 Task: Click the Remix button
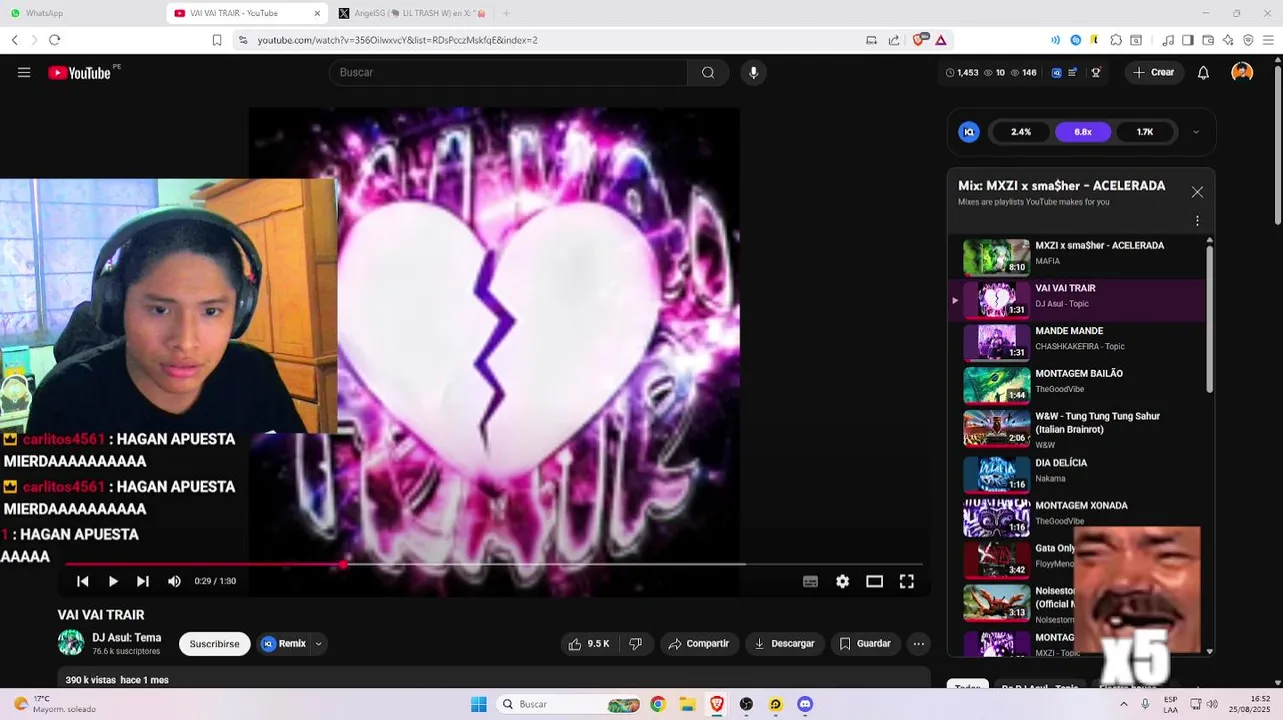283,644
